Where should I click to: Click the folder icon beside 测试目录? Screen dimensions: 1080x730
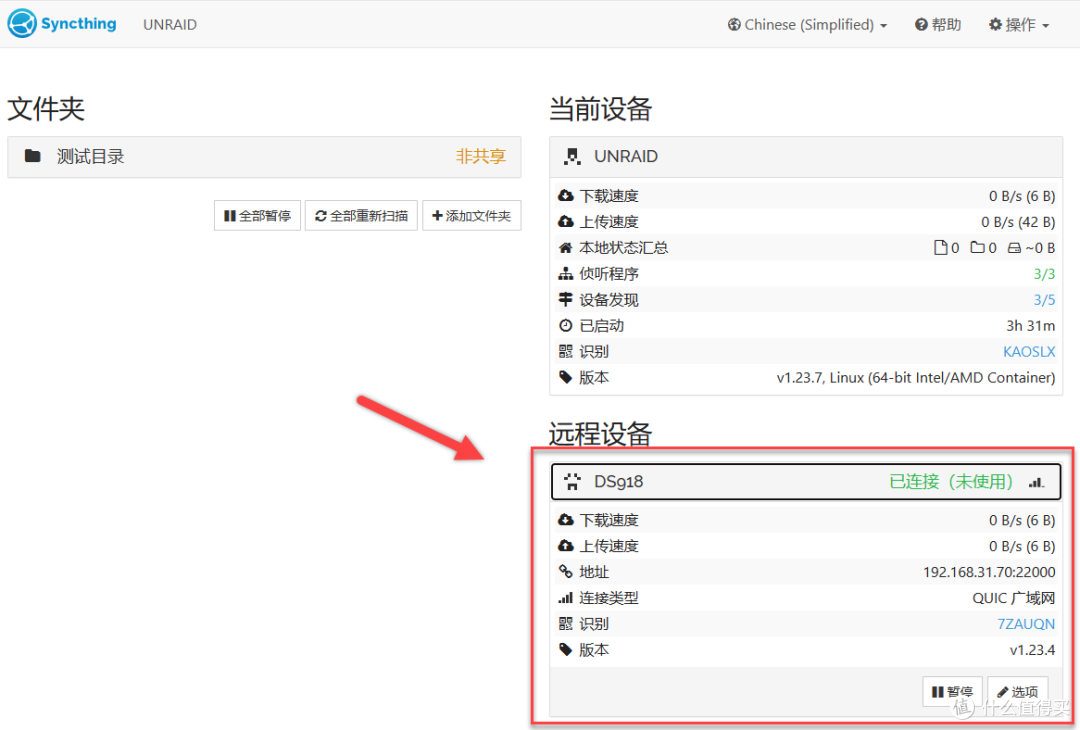32,156
